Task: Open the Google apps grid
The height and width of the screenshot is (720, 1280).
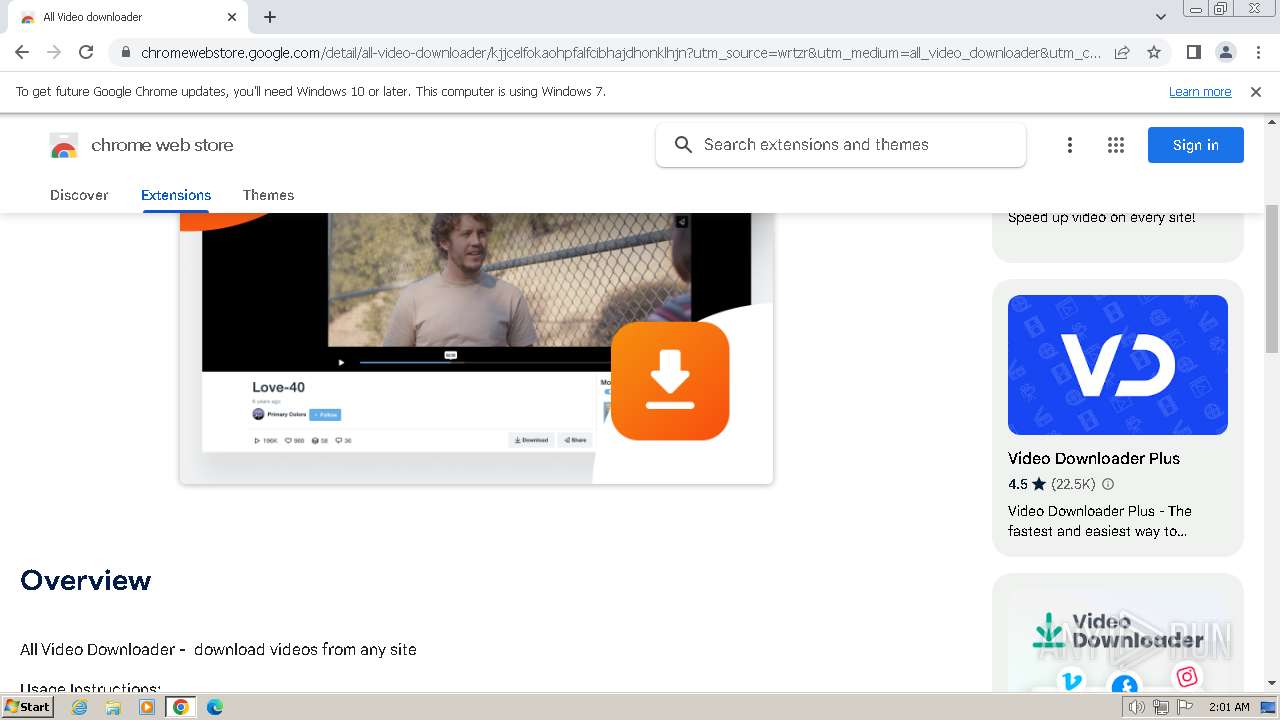Action: point(1116,146)
